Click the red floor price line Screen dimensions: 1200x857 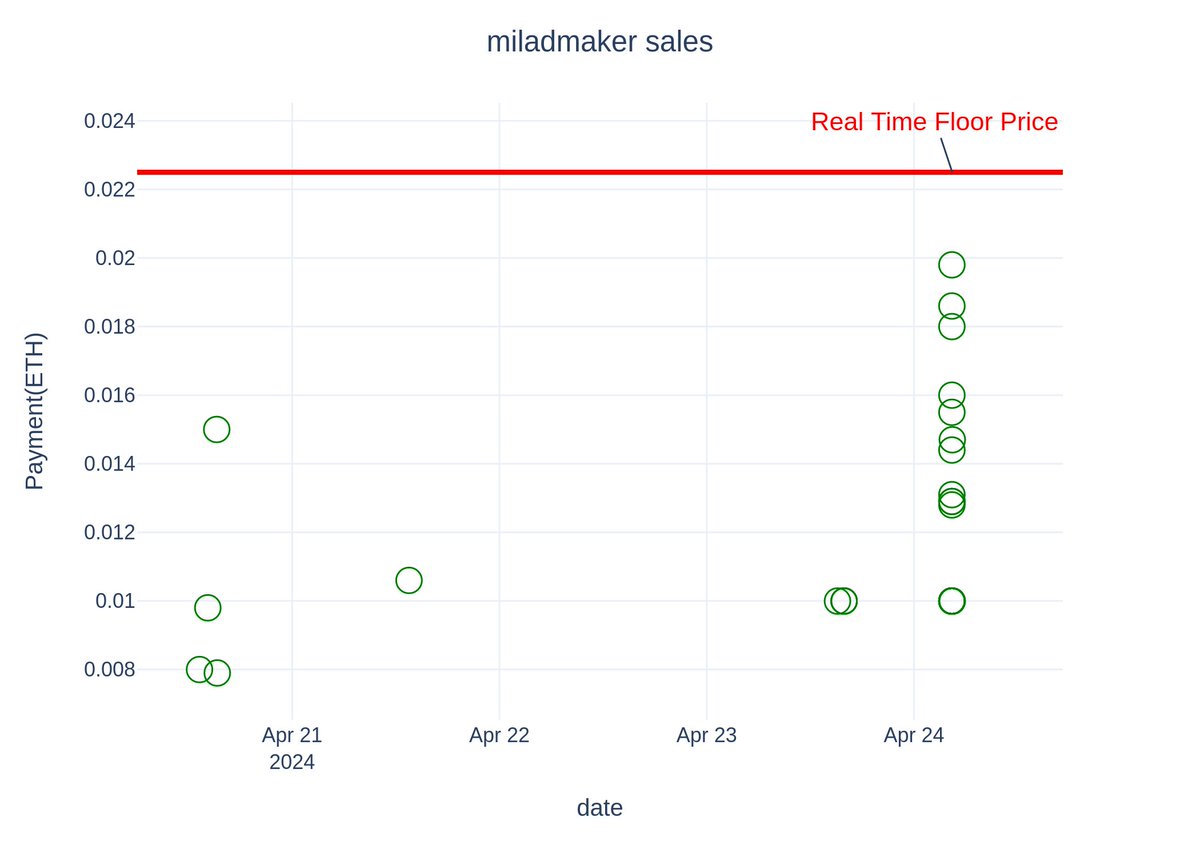coord(599,172)
